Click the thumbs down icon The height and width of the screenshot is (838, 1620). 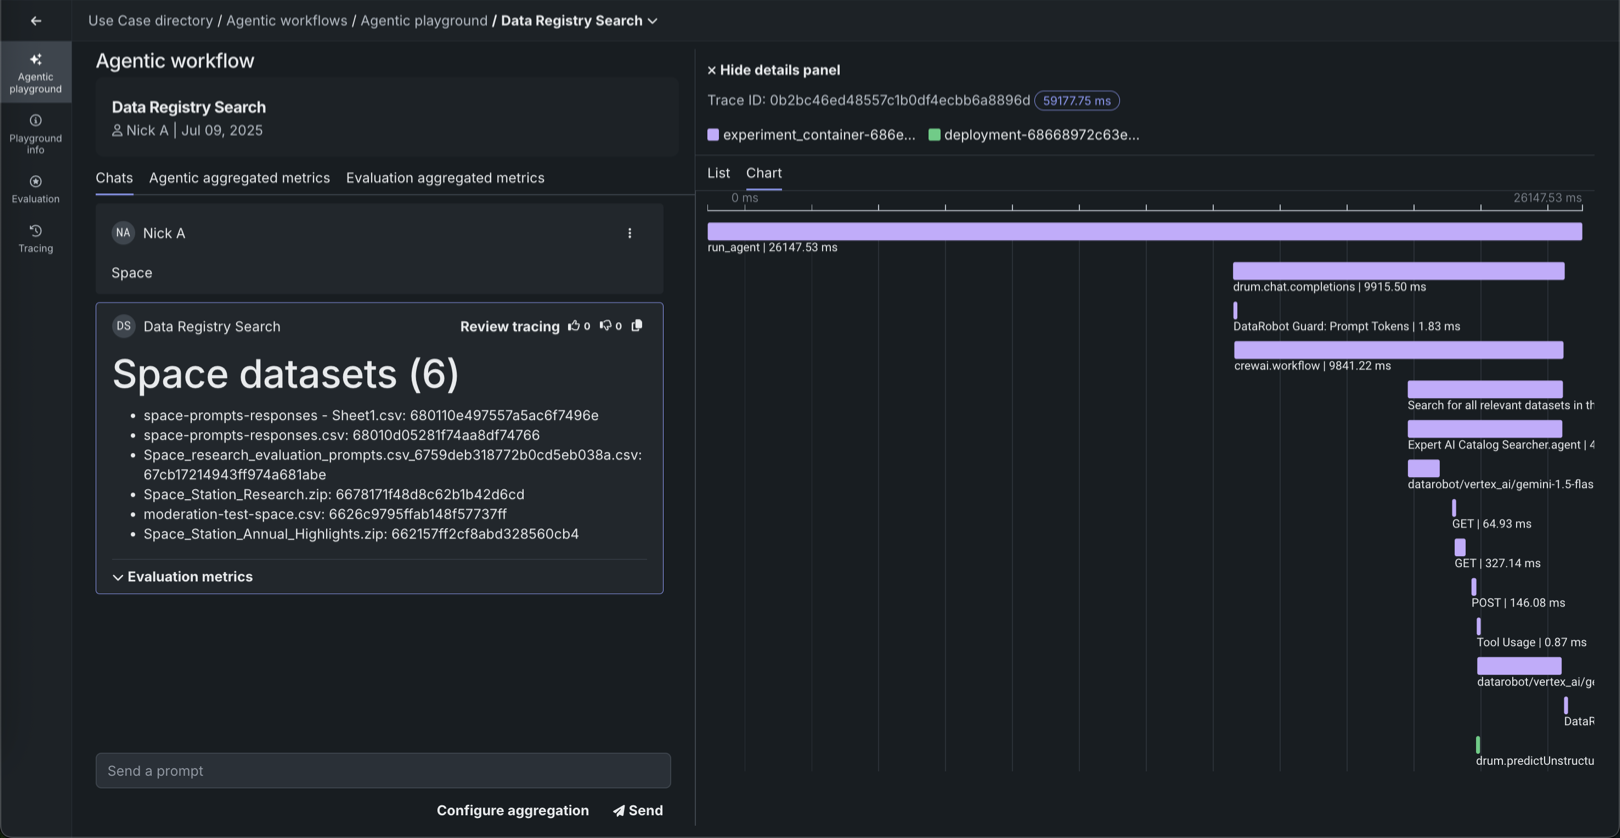605,326
